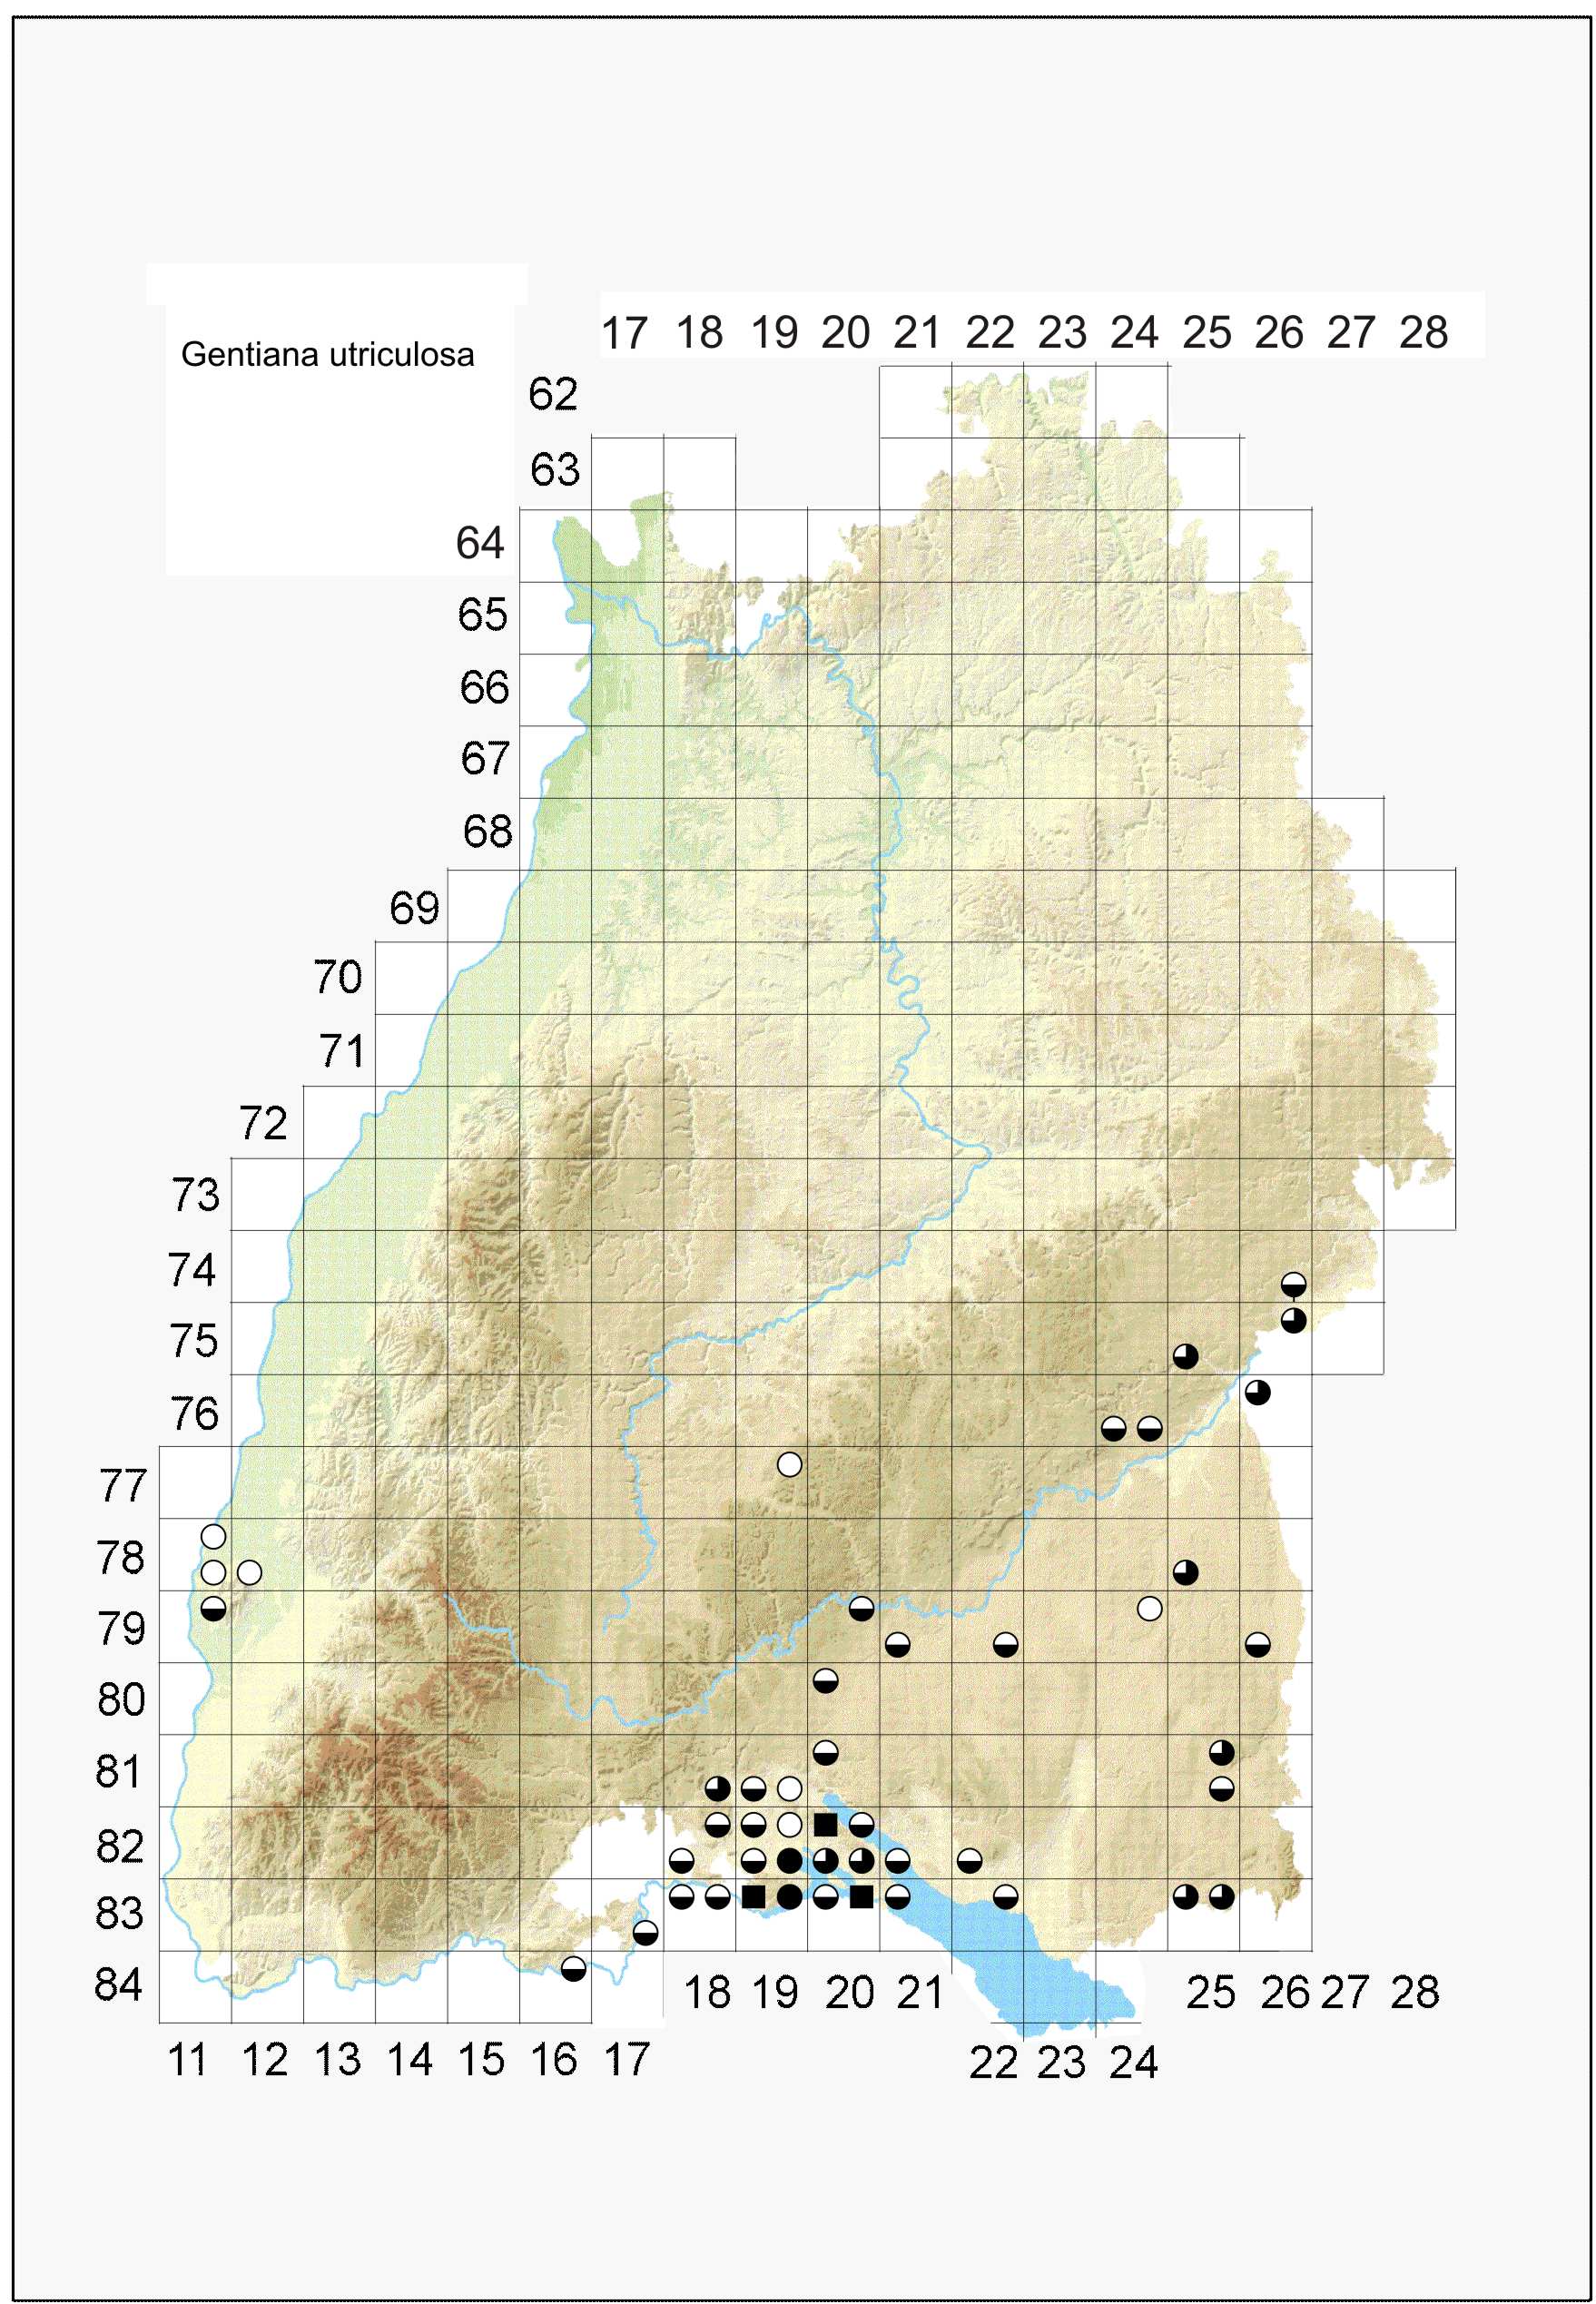Click half-filled circle in column 17, row 83
The image size is (1596, 2304).
(645, 1932)
